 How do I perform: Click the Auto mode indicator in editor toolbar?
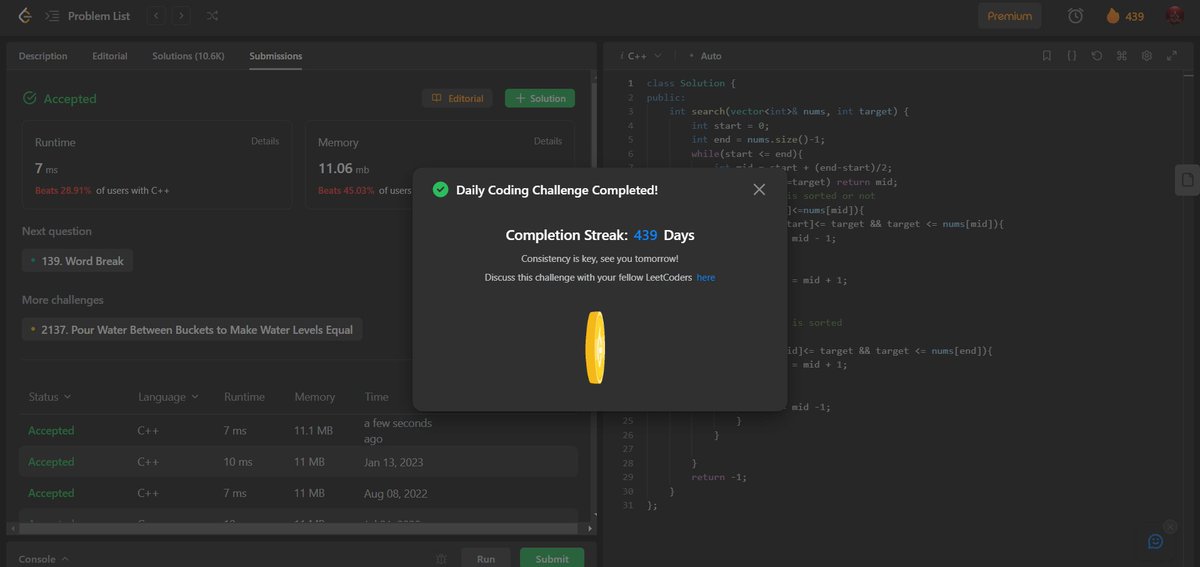click(706, 56)
